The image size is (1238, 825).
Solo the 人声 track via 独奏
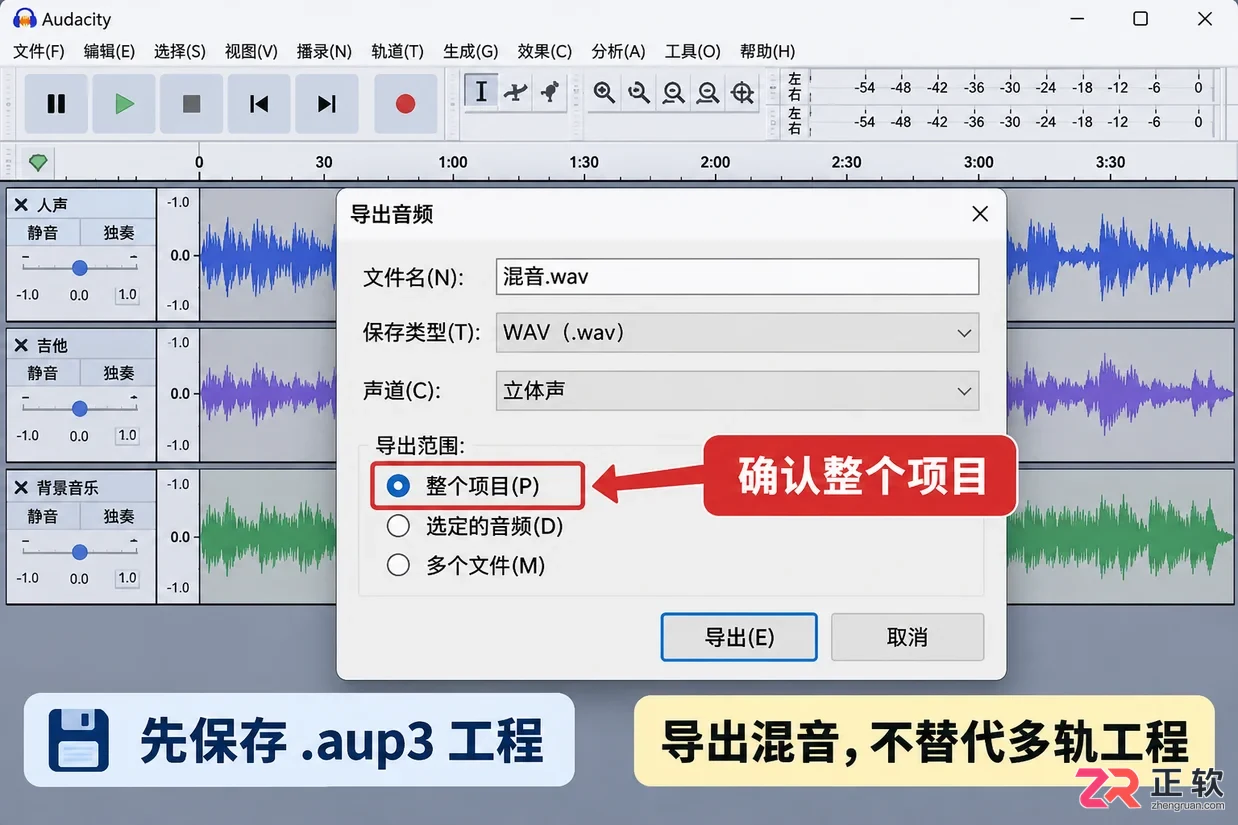click(119, 233)
